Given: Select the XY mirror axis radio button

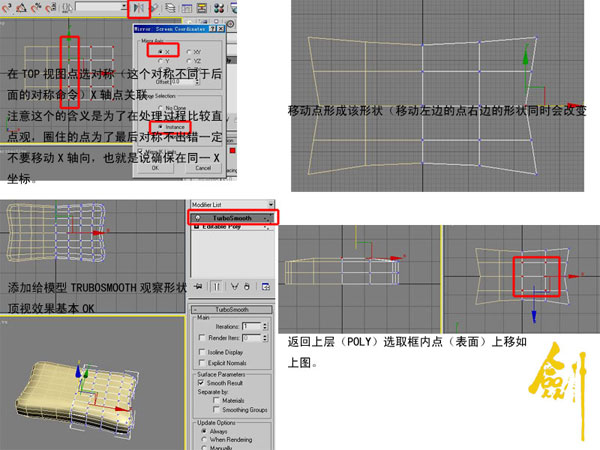Looking at the screenshot, I should [x=189, y=52].
